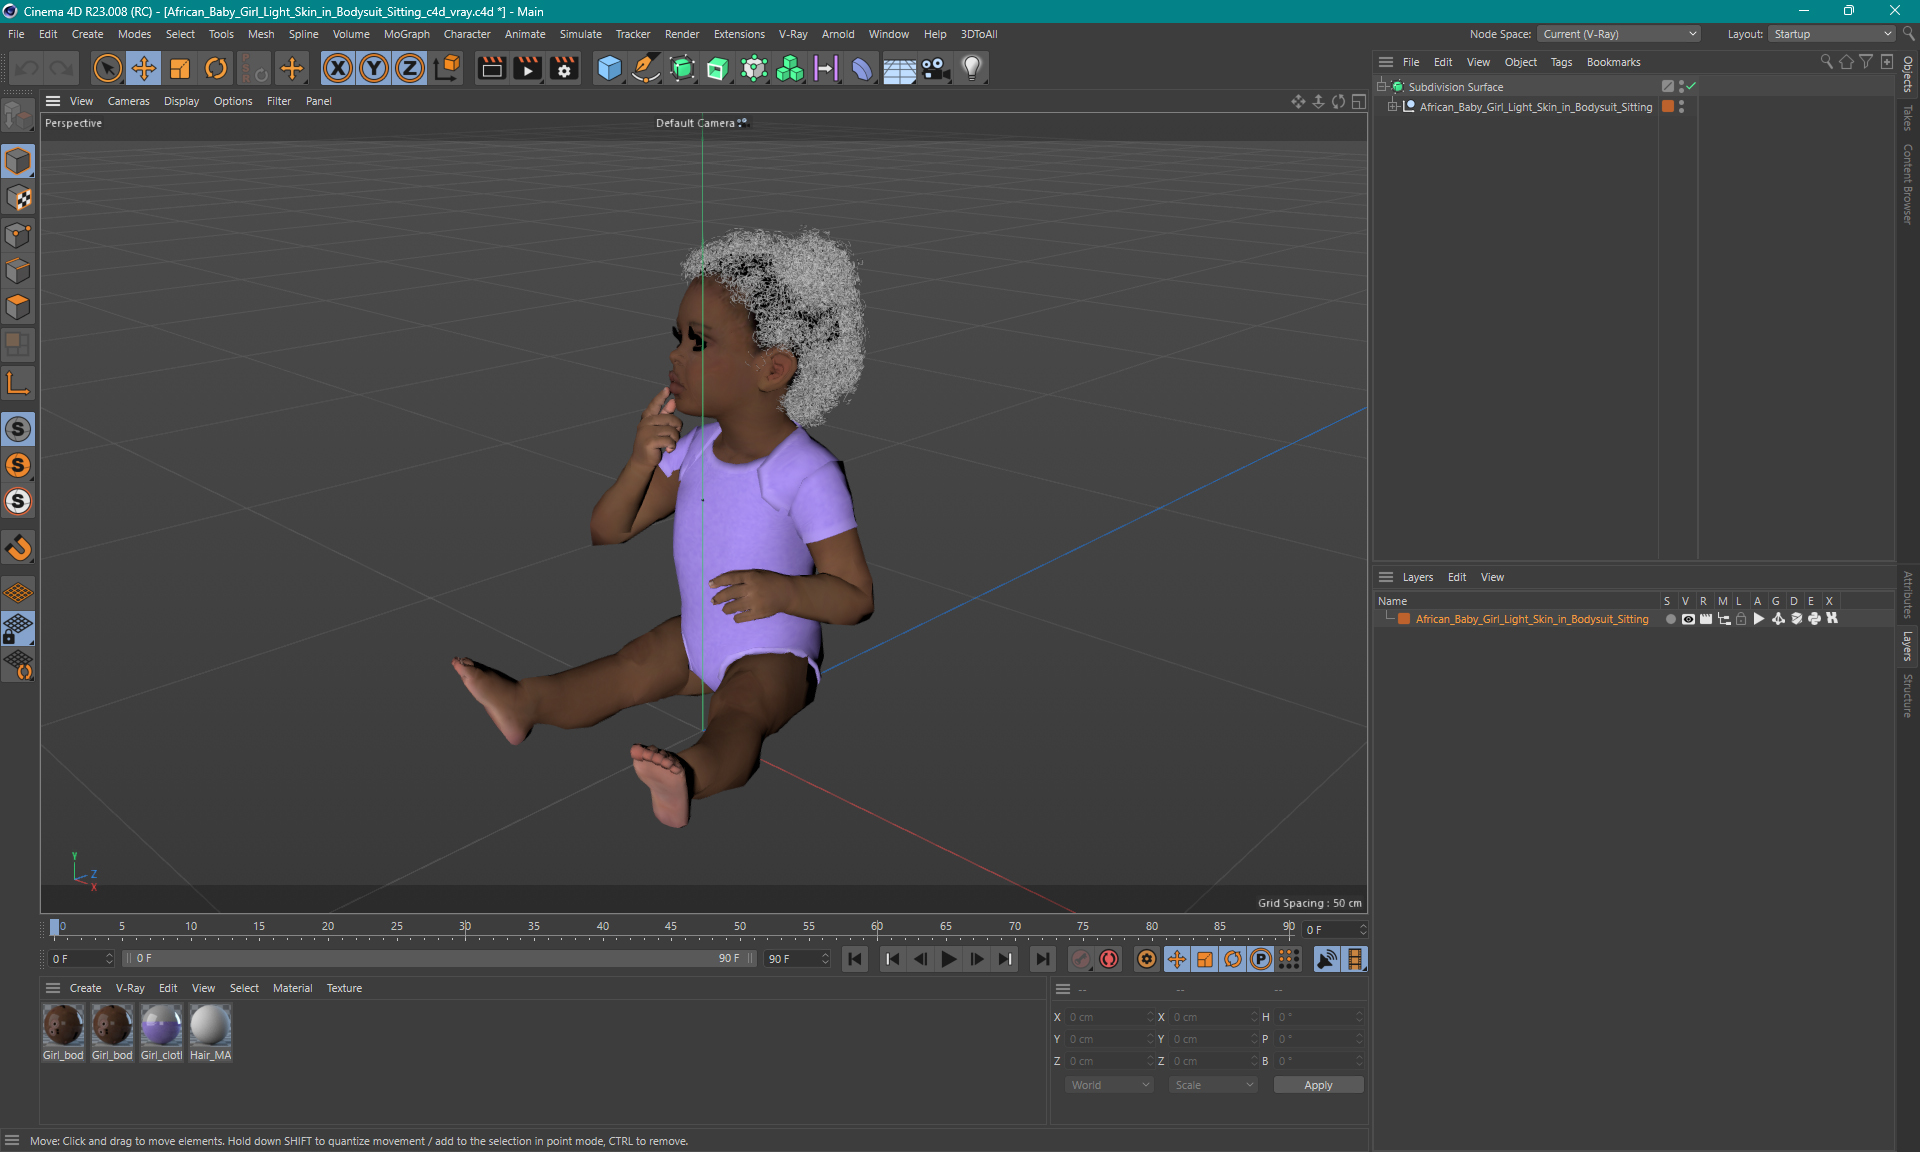Open viewport hamburger menu
The height and width of the screenshot is (1152, 1920).
(x=53, y=101)
